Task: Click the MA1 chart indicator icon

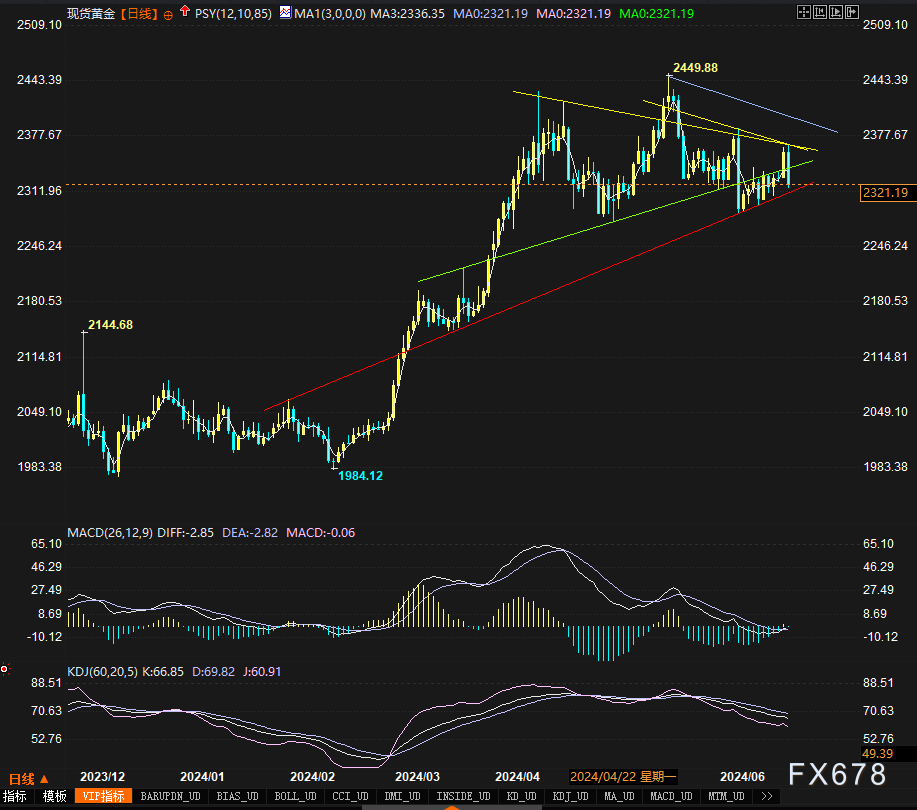Action: click(286, 14)
